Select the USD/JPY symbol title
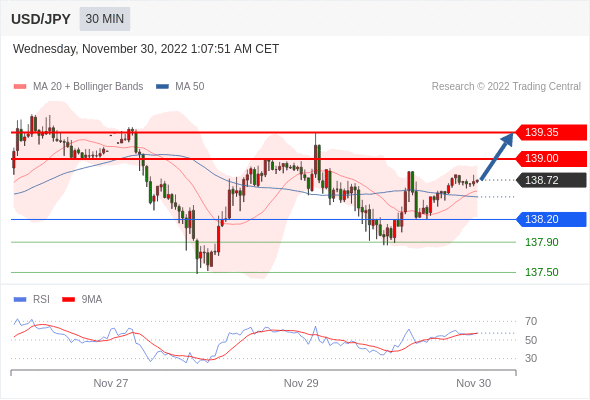The width and height of the screenshot is (590, 400). 41,19
